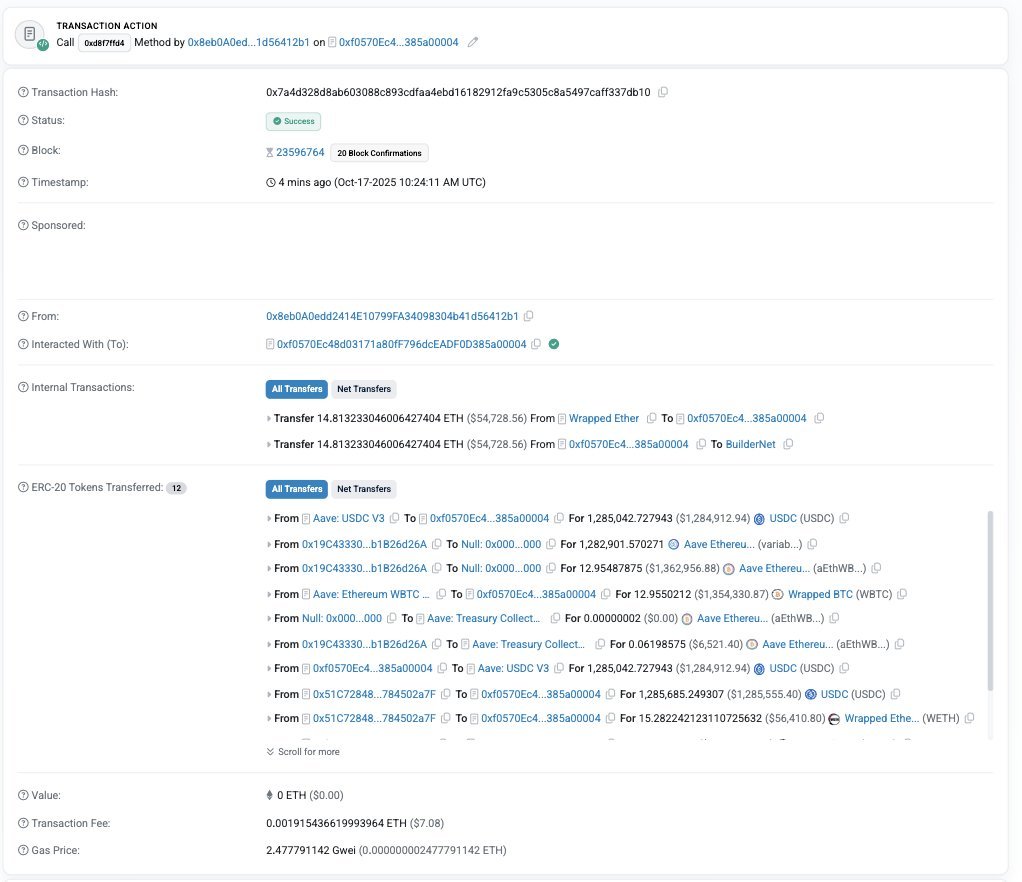Copy the transaction hash to clipboard
1022x882 pixels.
click(x=663, y=92)
